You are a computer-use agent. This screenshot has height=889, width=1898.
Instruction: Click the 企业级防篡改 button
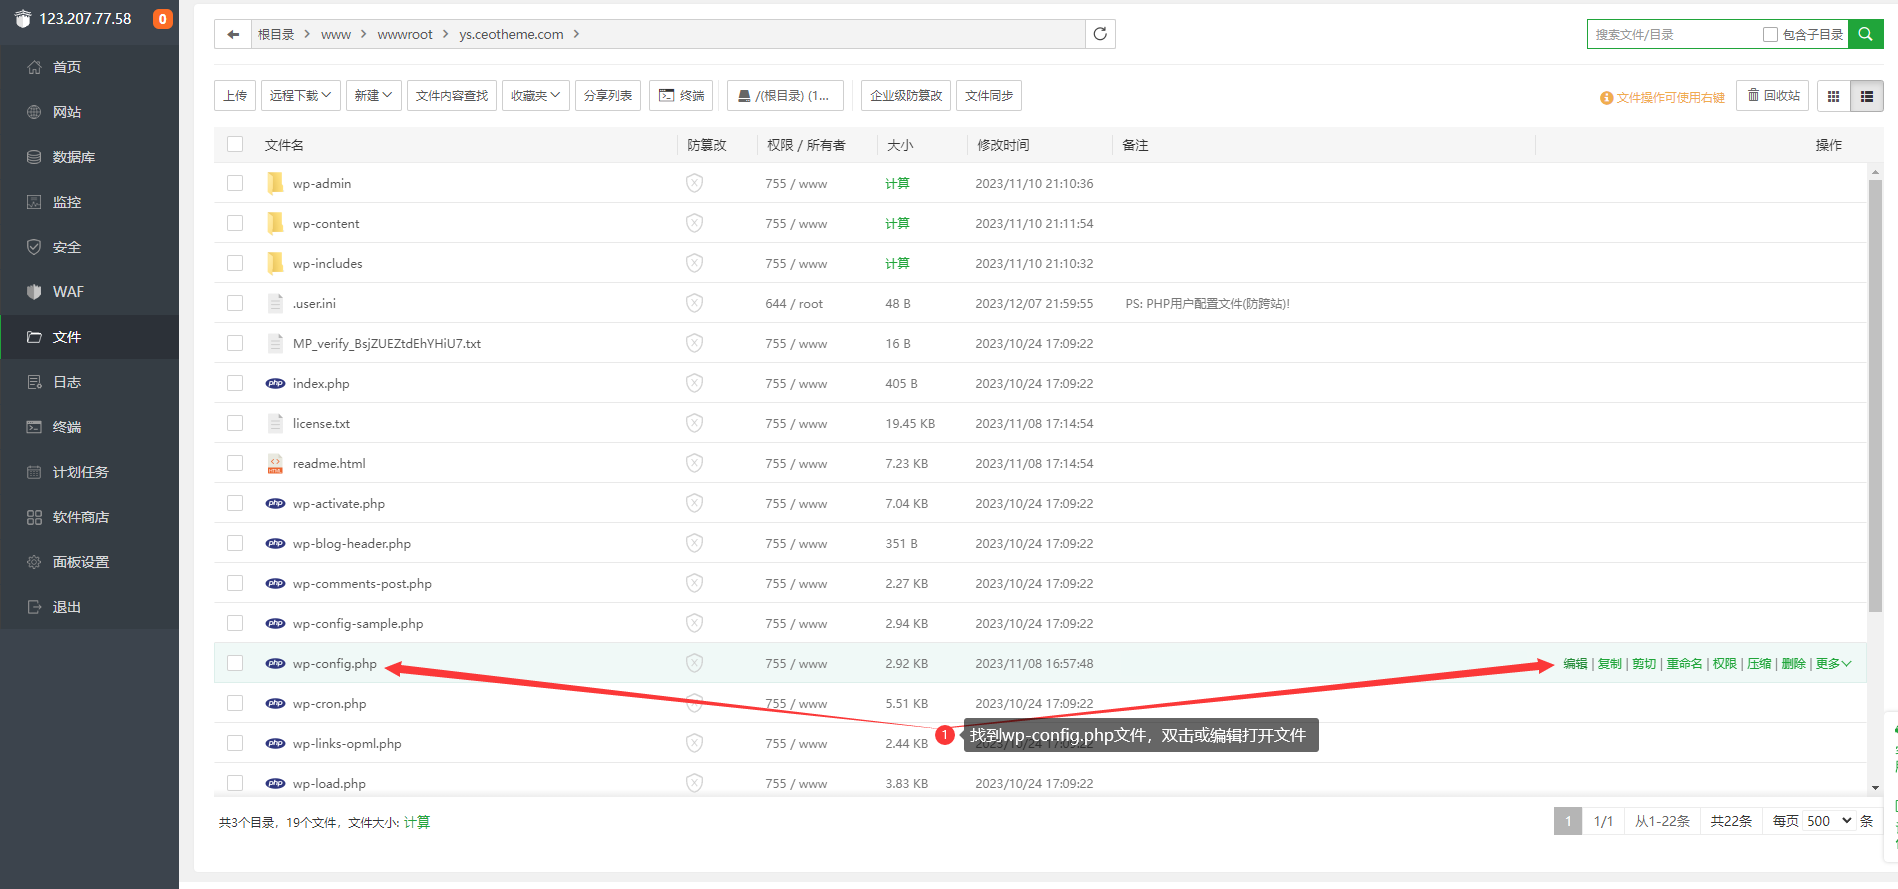tap(906, 96)
